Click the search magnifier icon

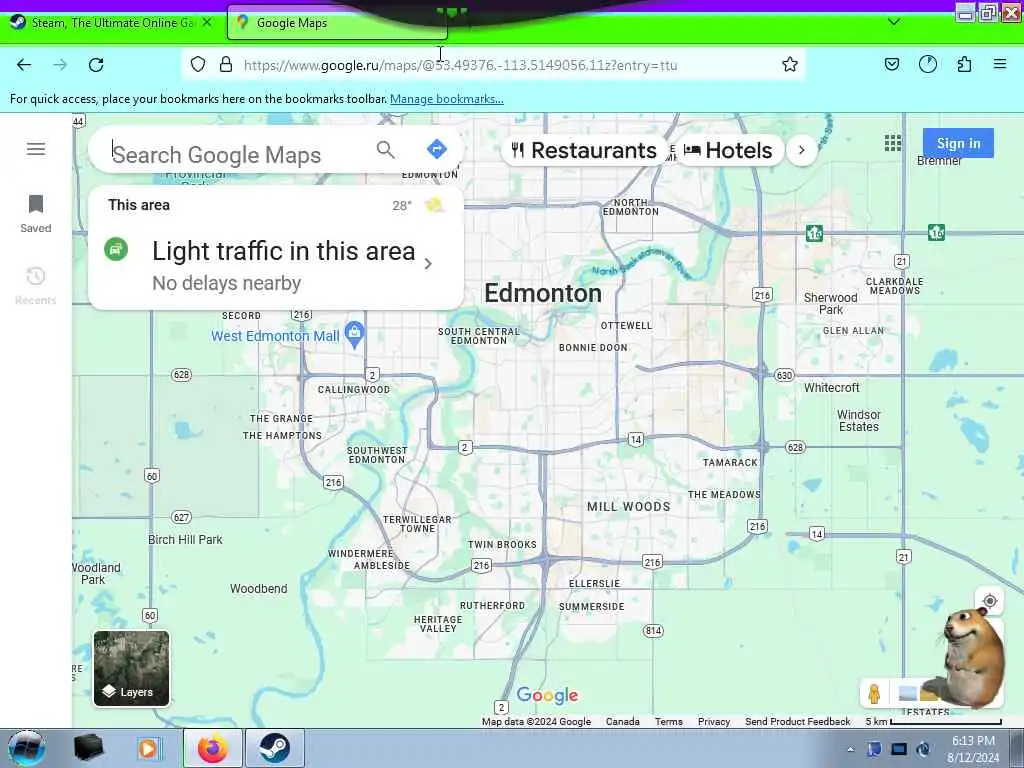(x=385, y=150)
